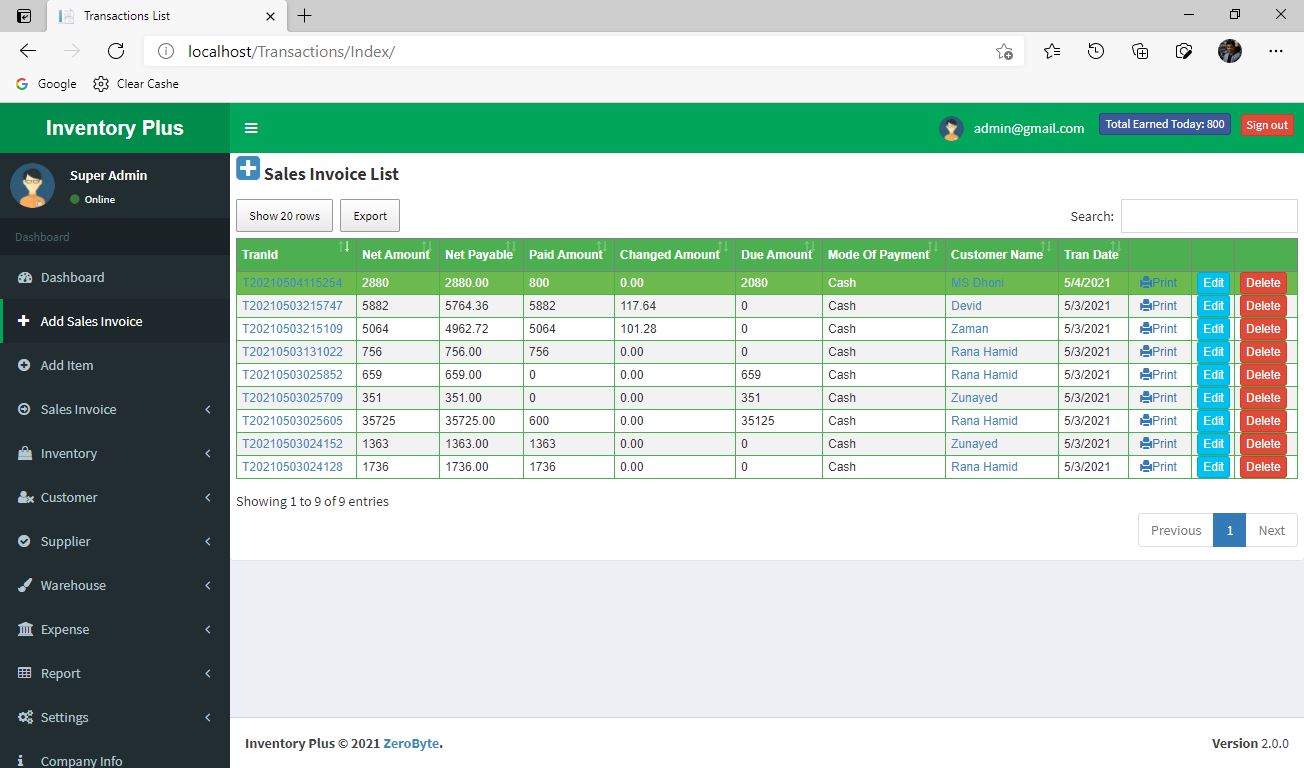Expand the Supplier menu chevron
Viewport: 1304px width, 768px height.
(x=207, y=541)
